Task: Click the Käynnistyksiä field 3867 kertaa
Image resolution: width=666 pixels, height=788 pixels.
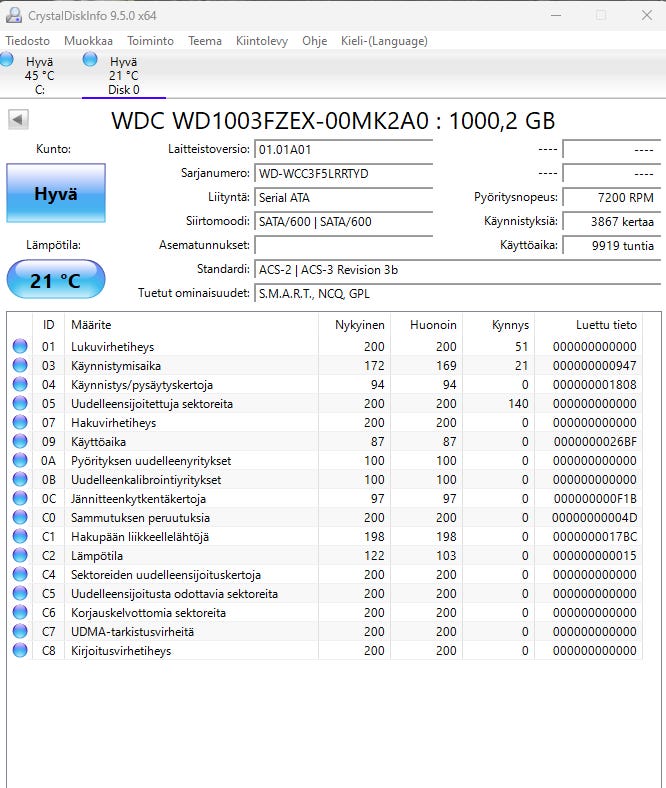Action: [611, 222]
